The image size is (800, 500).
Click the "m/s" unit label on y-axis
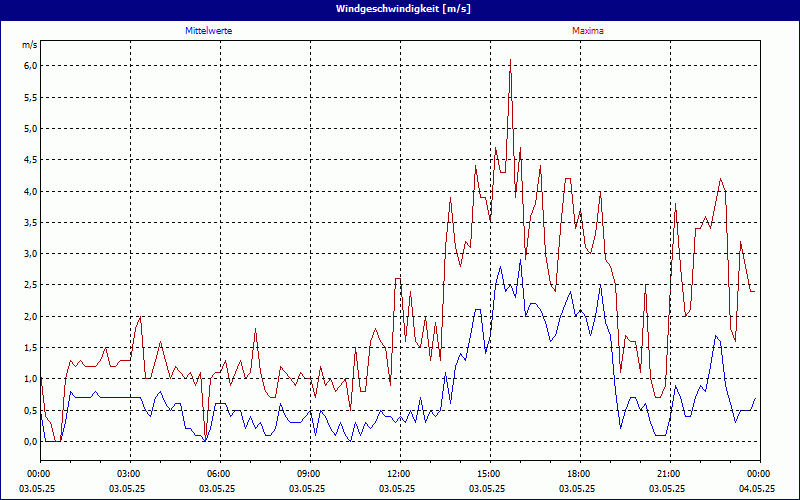click(29, 45)
